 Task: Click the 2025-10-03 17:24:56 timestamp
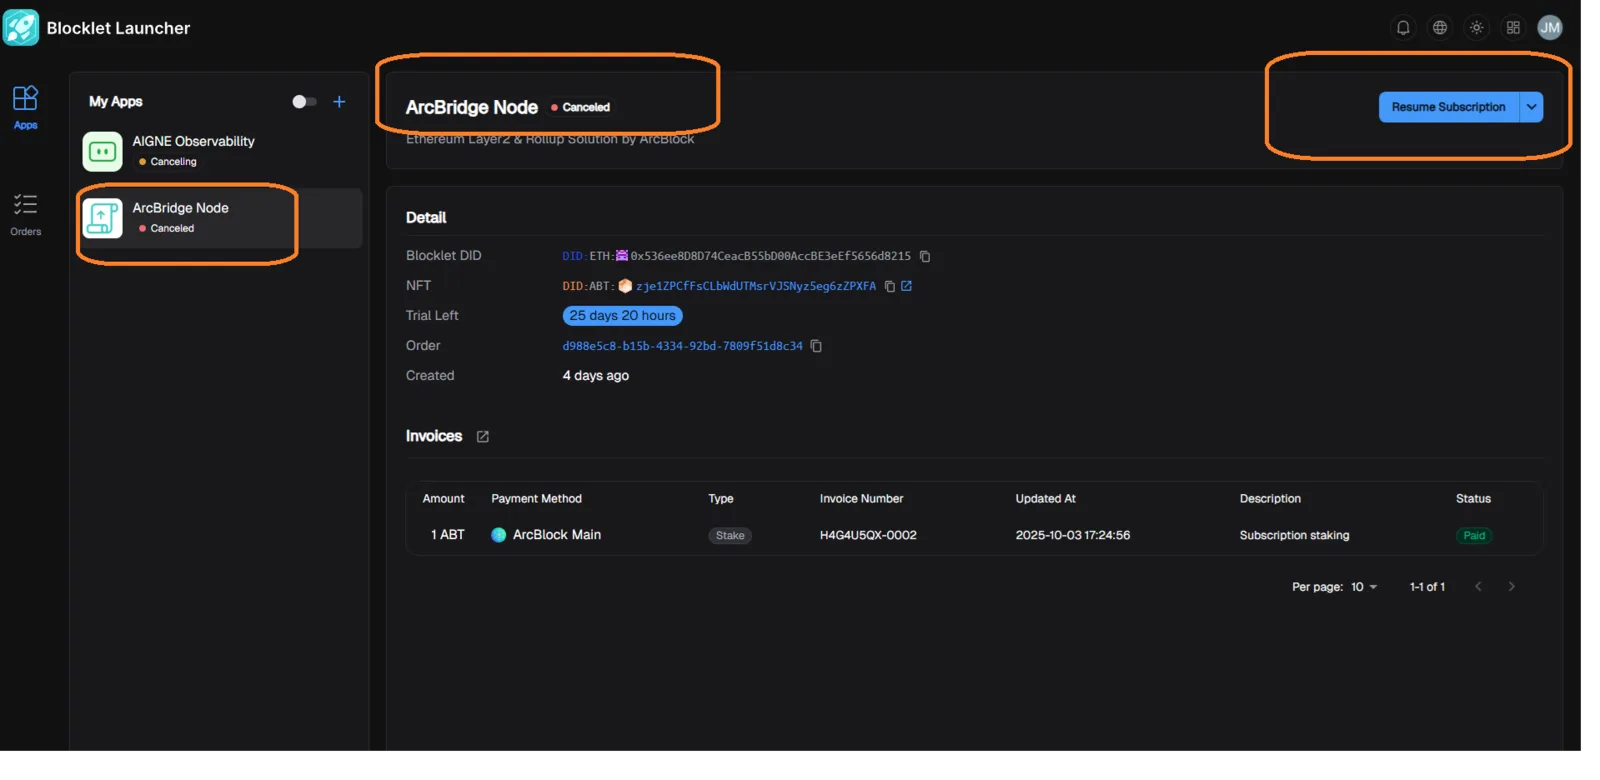tap(1072, 535)
